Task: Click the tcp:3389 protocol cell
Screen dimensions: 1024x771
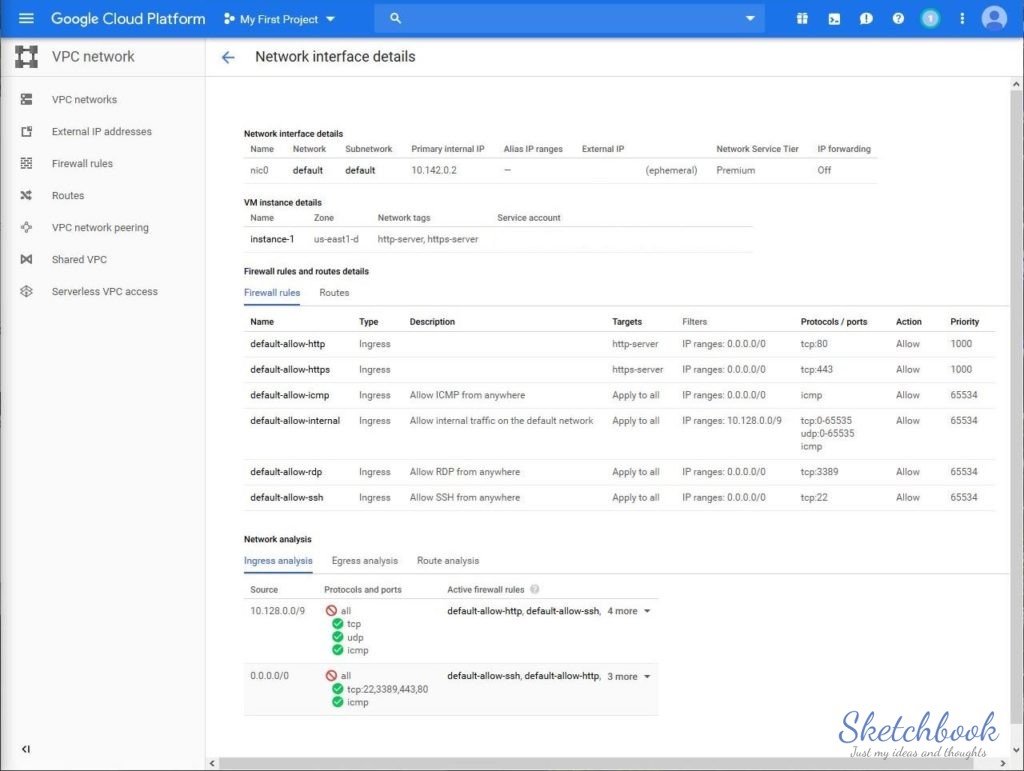Action: 819,472
